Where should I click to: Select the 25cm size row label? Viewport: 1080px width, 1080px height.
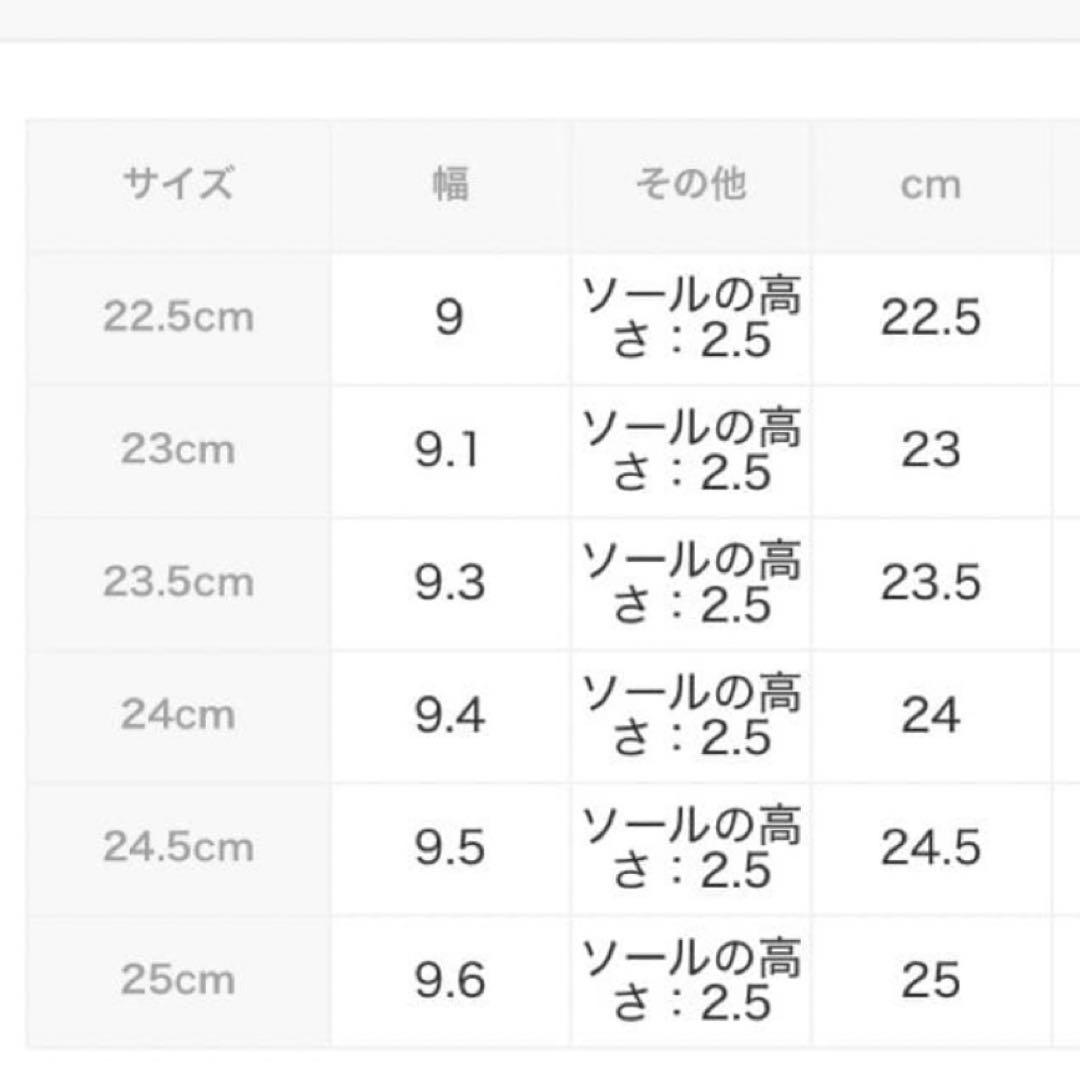(x=178, y=980)
